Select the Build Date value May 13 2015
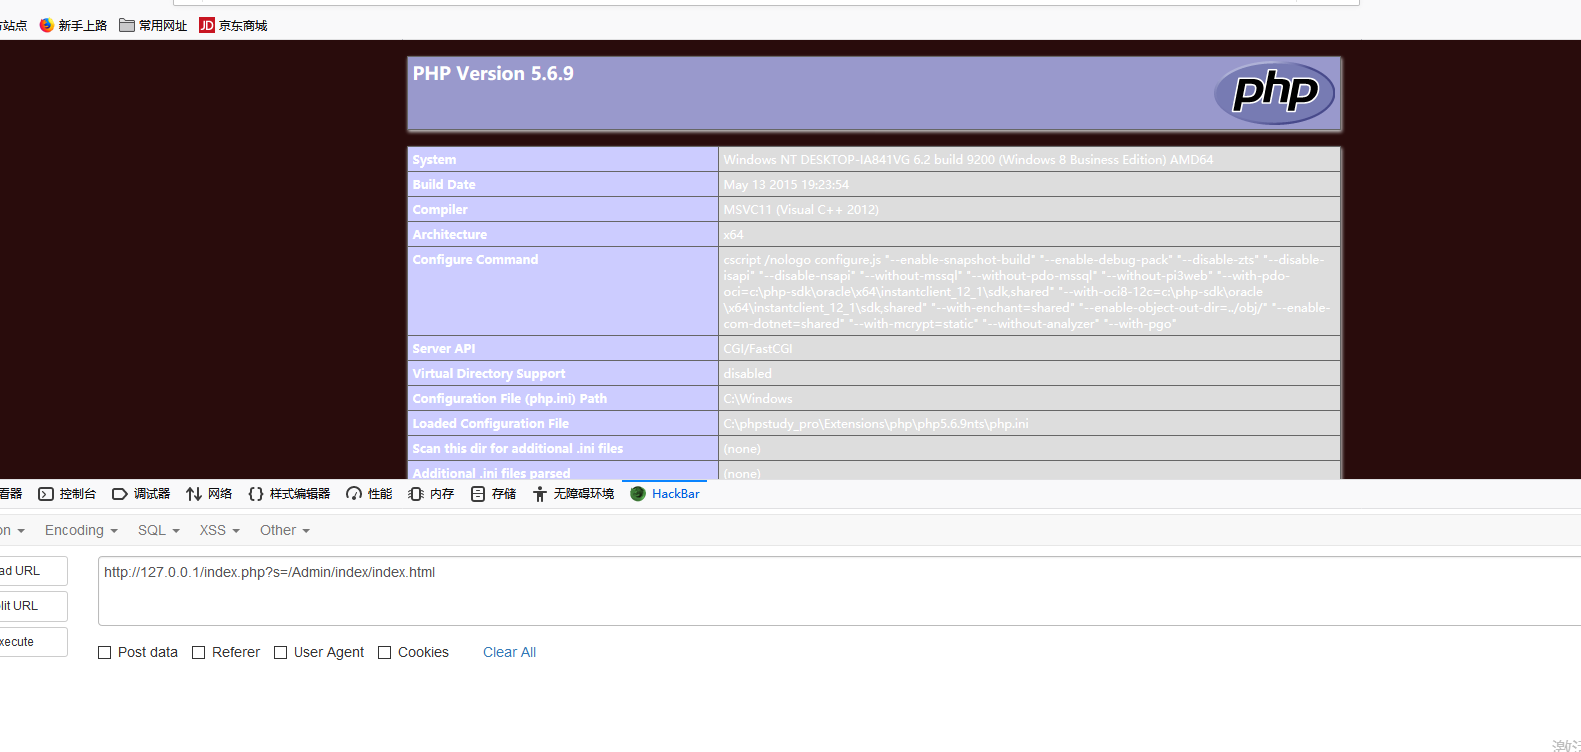This screenshot has width=1581, height=752. 786,185
